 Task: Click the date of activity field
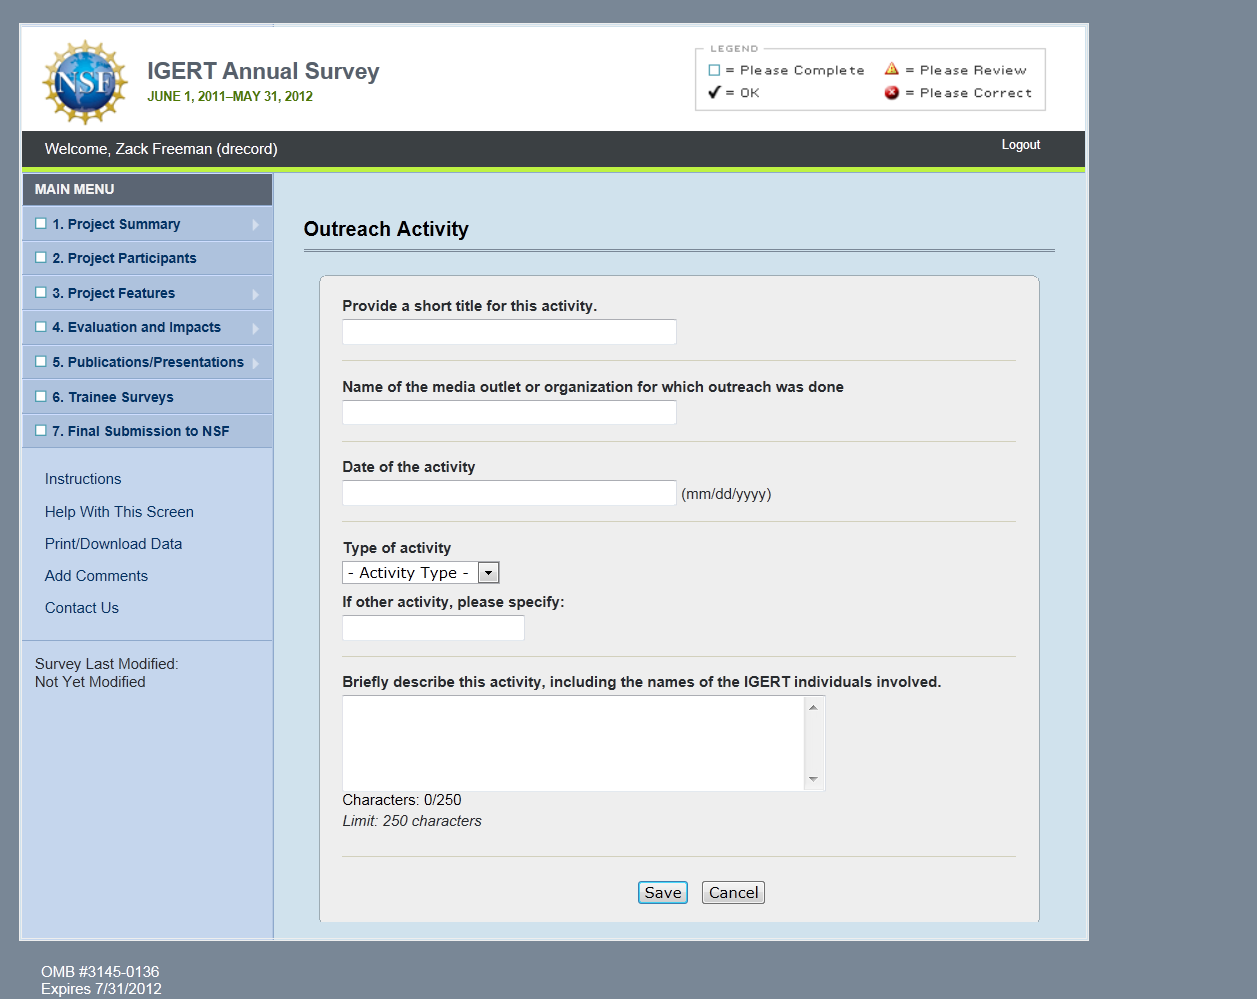[509, 493]
